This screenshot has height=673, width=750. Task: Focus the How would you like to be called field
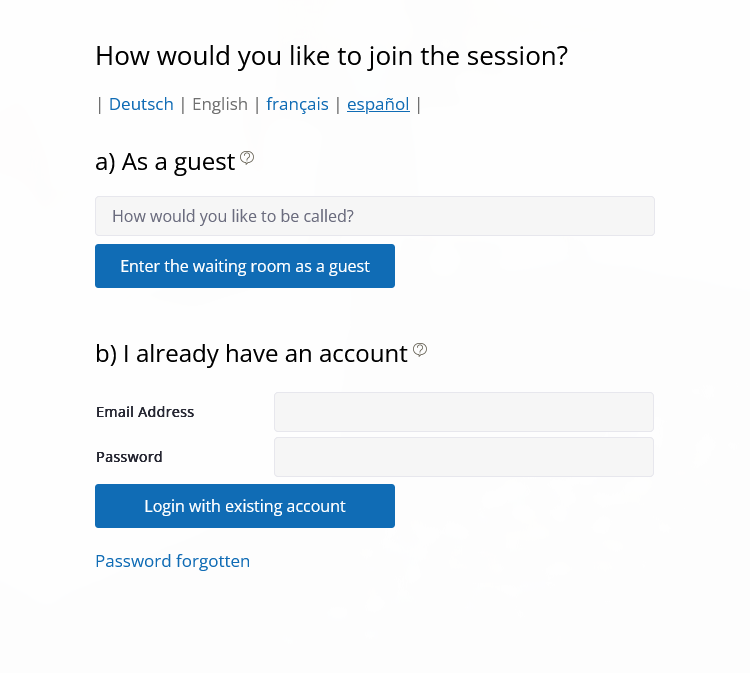point(375,216)
